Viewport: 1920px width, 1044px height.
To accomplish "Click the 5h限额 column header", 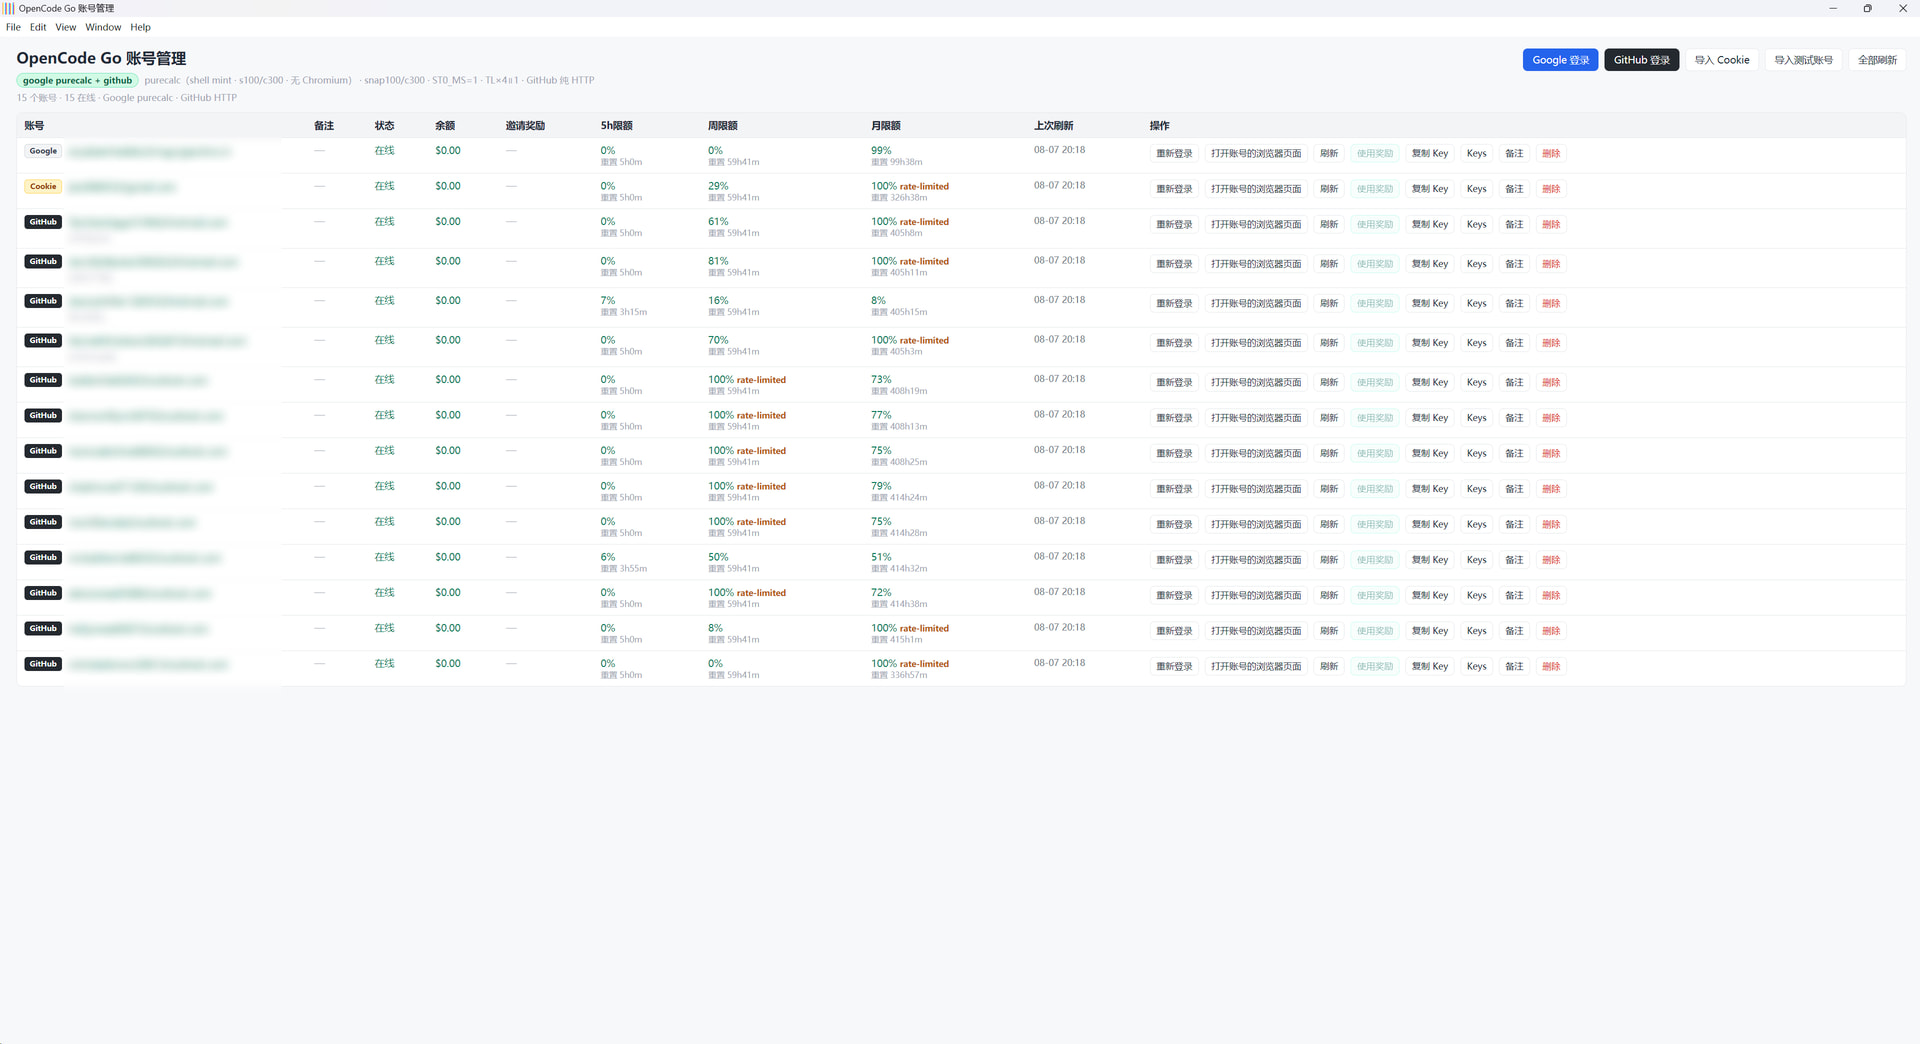I will [x=616, y=126].
